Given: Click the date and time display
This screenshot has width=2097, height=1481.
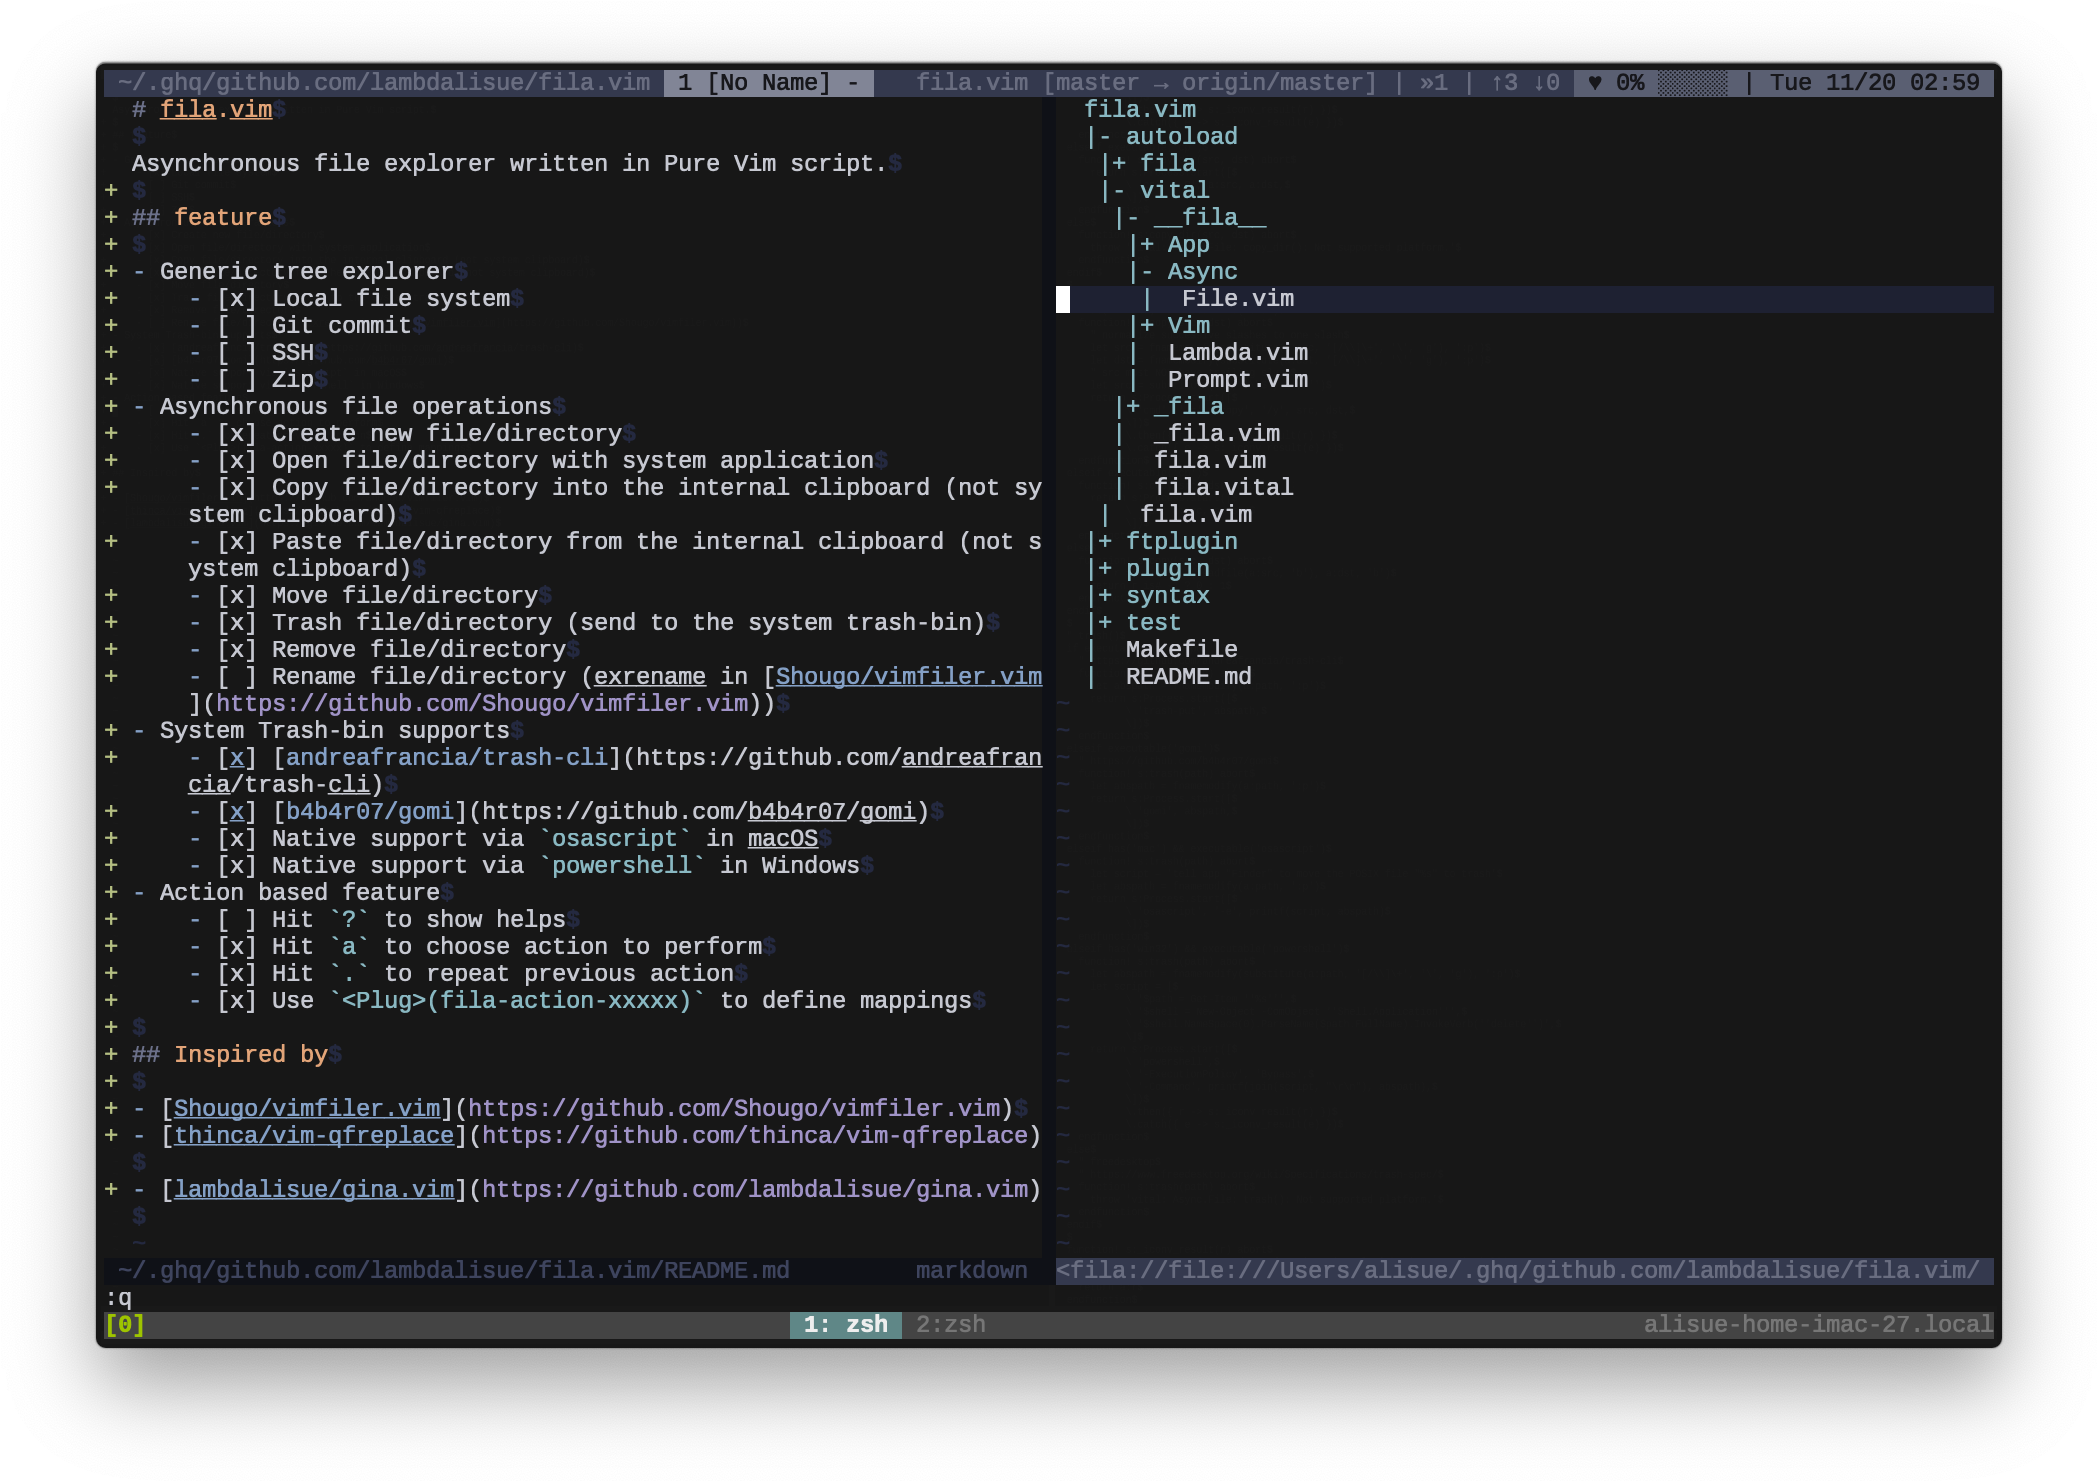Looking at the screenshot, I should 1874,82.
